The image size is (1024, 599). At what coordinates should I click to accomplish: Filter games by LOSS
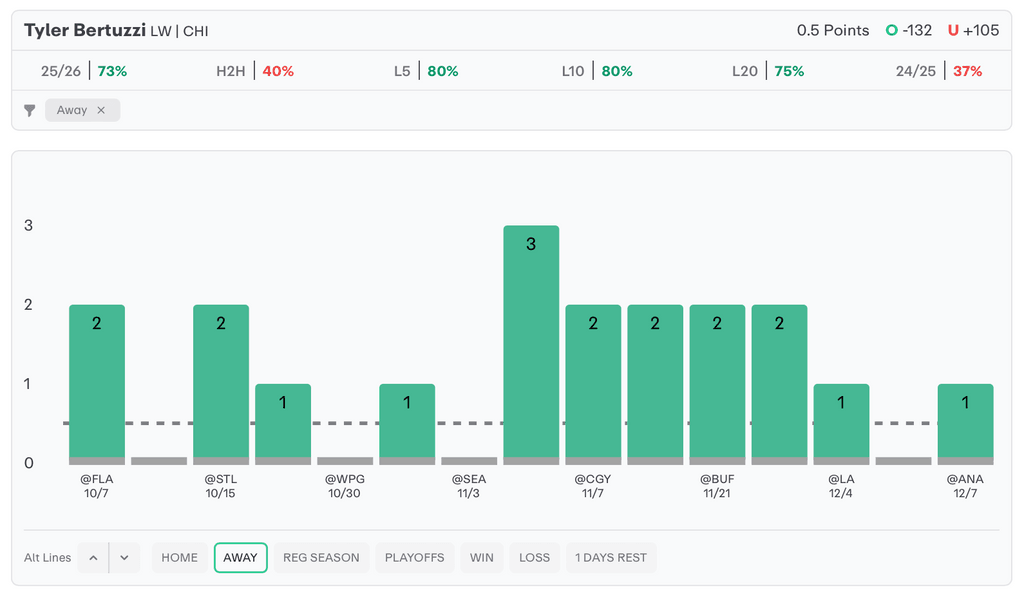point(534,558)
